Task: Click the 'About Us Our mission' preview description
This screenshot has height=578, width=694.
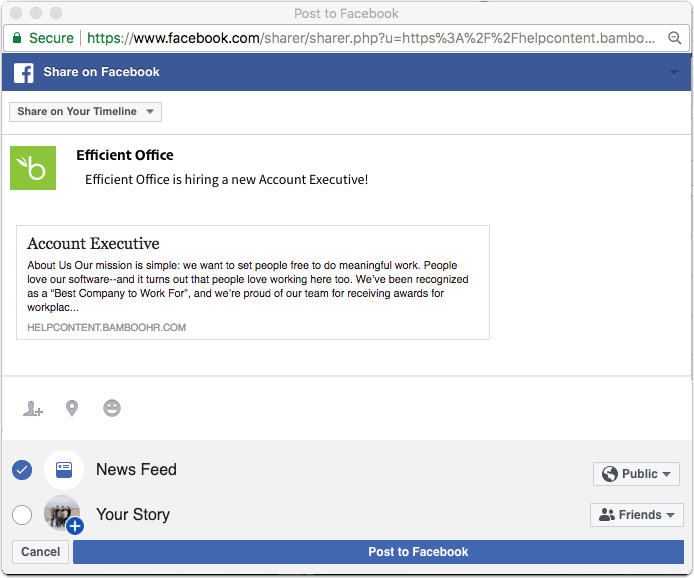Action: (x=248, y=286)
